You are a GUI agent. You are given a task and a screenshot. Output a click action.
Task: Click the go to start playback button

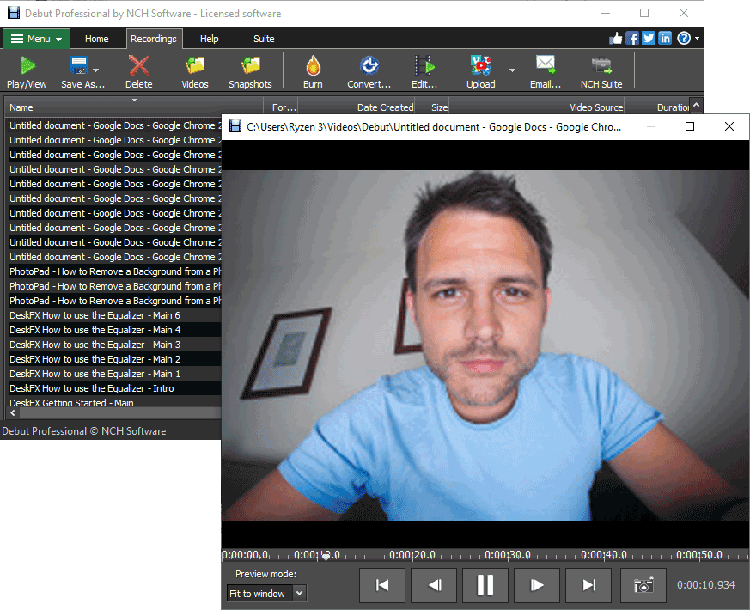coord(382,585)
